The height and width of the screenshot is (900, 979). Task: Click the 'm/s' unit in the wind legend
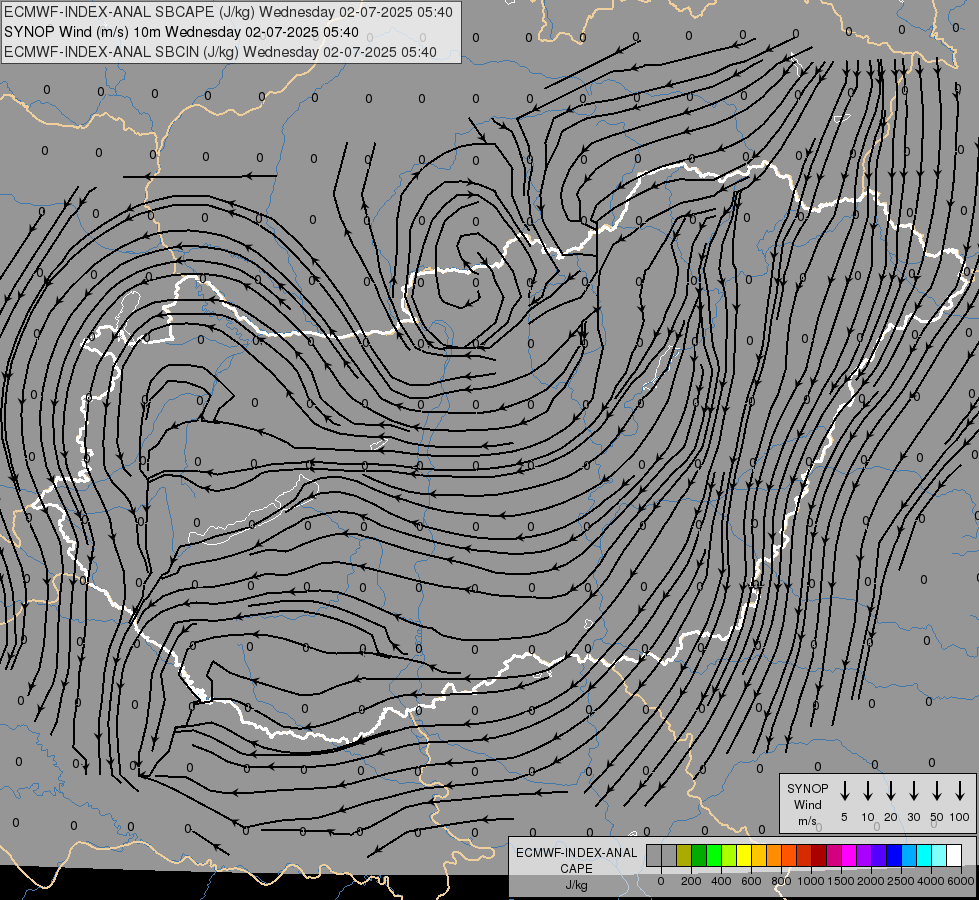[x=807, y=821]
